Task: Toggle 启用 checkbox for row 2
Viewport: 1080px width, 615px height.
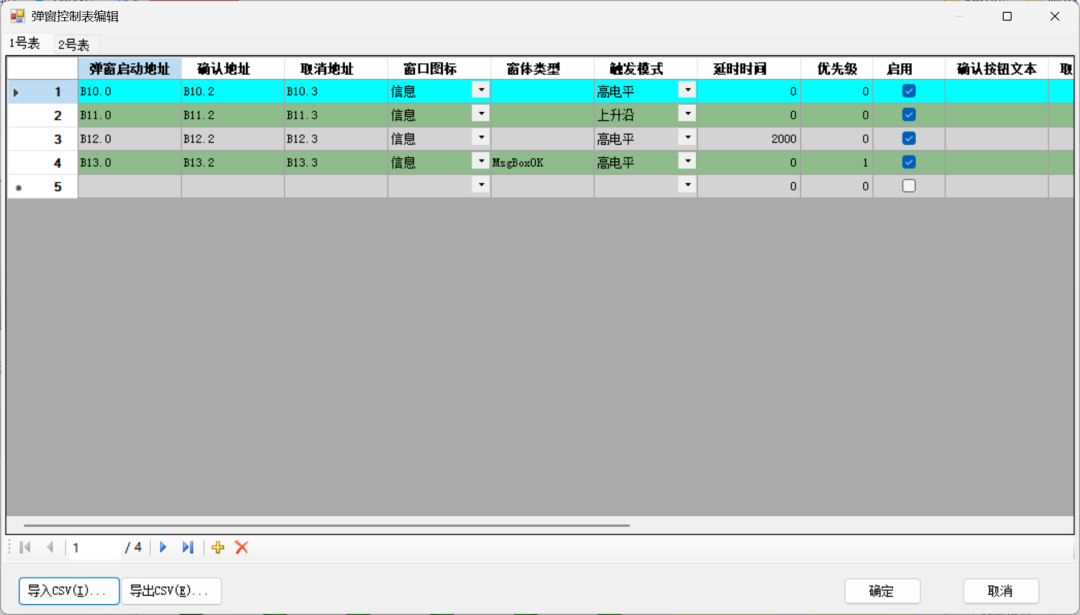Action: pyautogui.click(x=908, y=114)
